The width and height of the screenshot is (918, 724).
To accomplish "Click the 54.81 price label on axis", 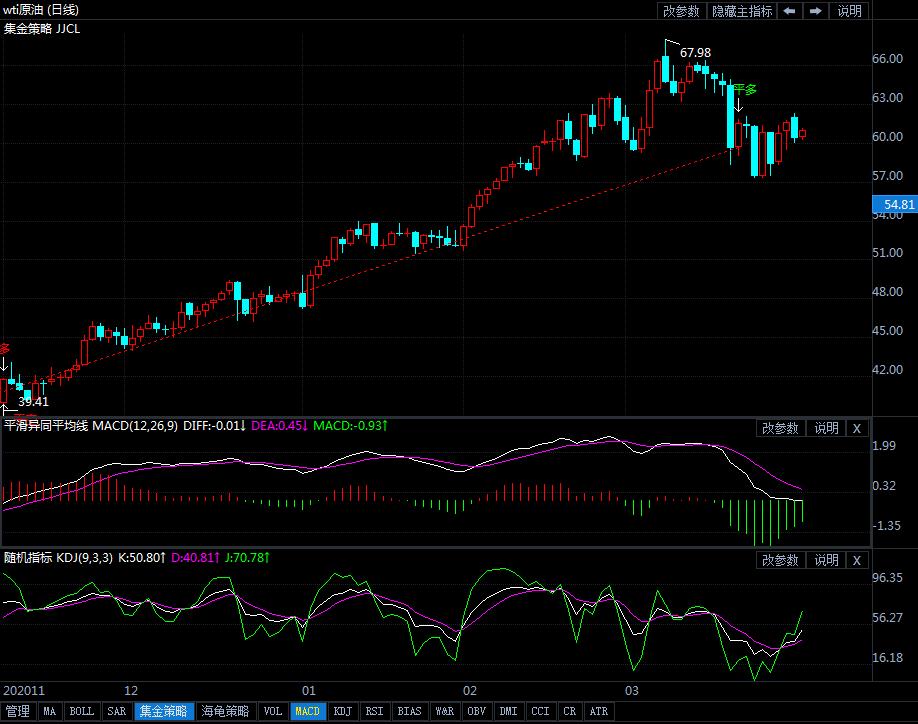I will [893, 205].
